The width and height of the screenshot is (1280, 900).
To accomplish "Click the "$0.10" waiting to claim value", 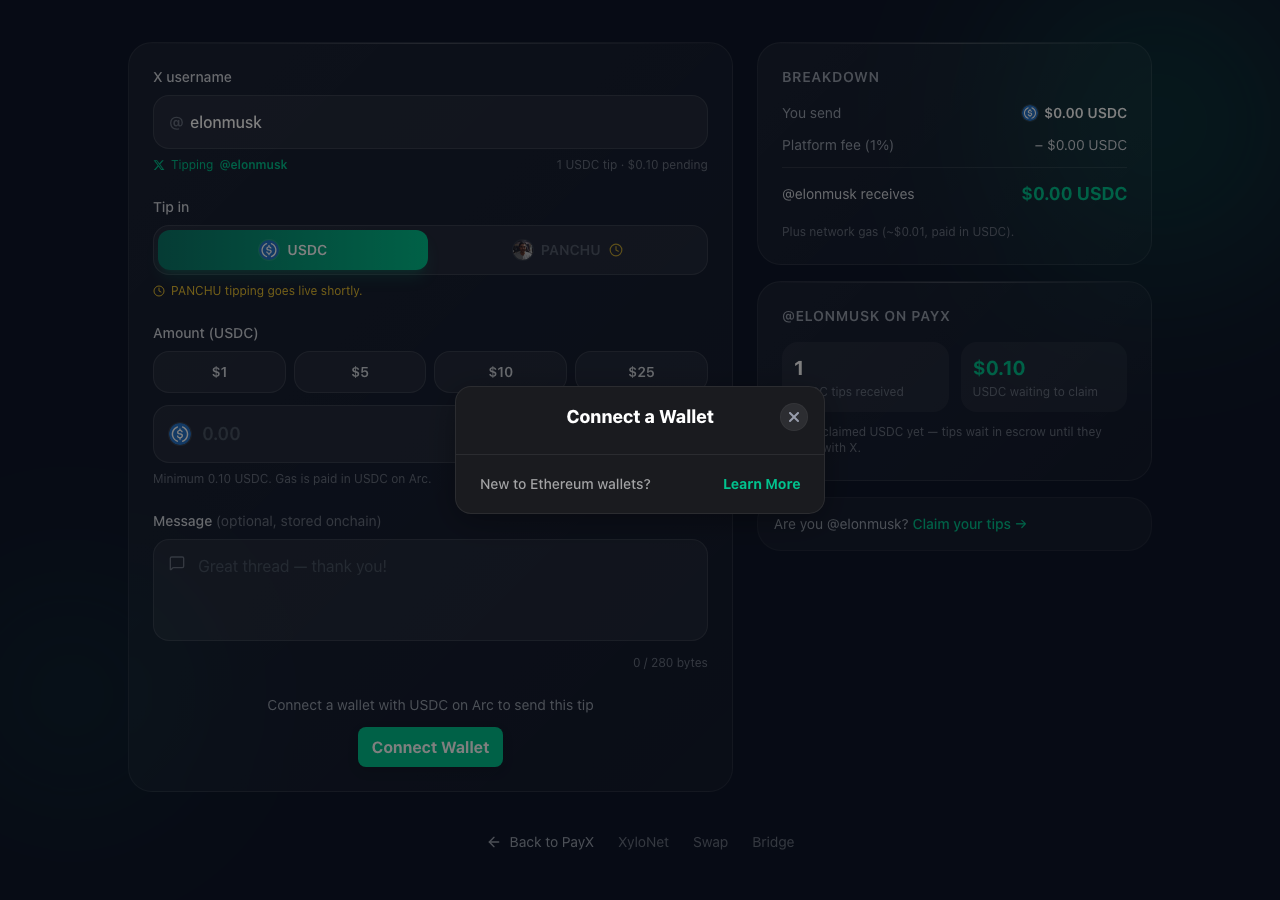I will tap(999, 368).
